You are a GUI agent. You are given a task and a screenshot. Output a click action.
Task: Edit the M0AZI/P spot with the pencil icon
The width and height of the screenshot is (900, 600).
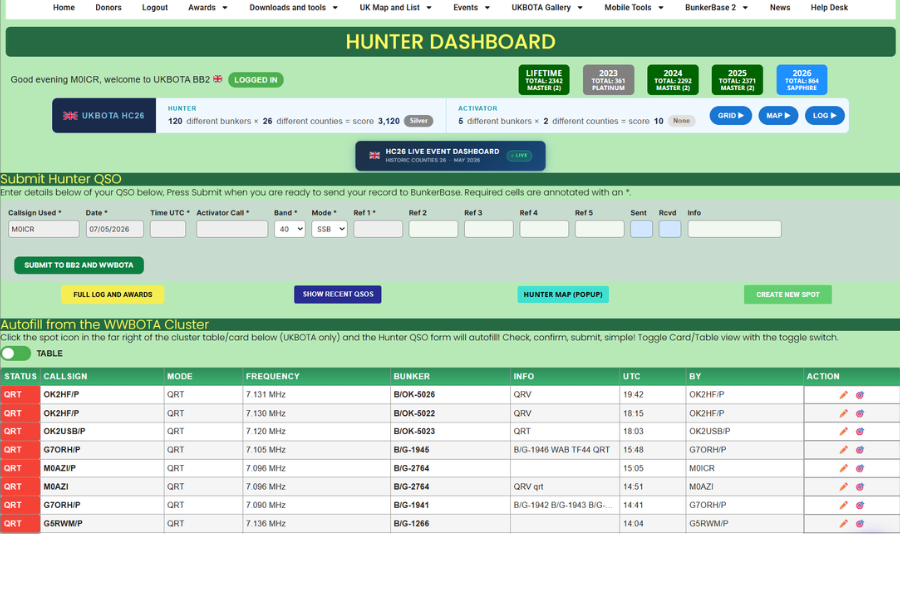pyautogui.click(x=843, y=469)
